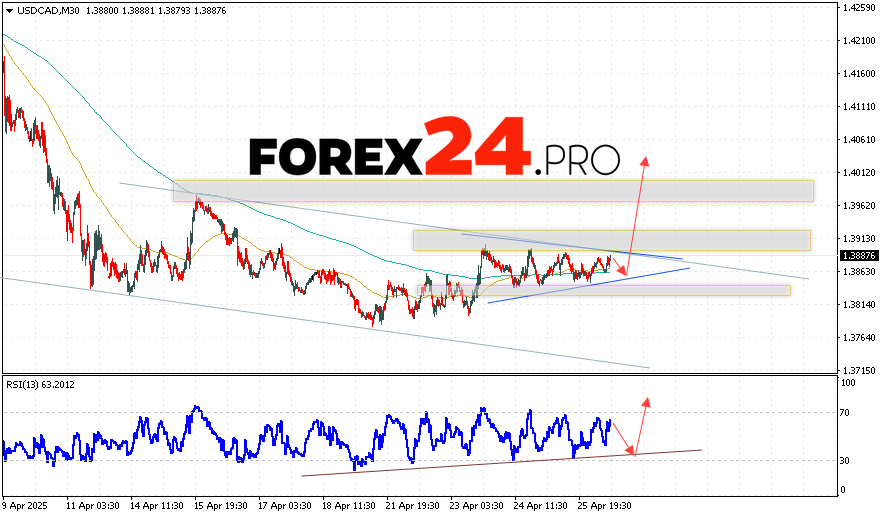The width and height of the screenshot is (883, 517).
Task: Click the 1.38140 price axis label
Action: (859, 305)
